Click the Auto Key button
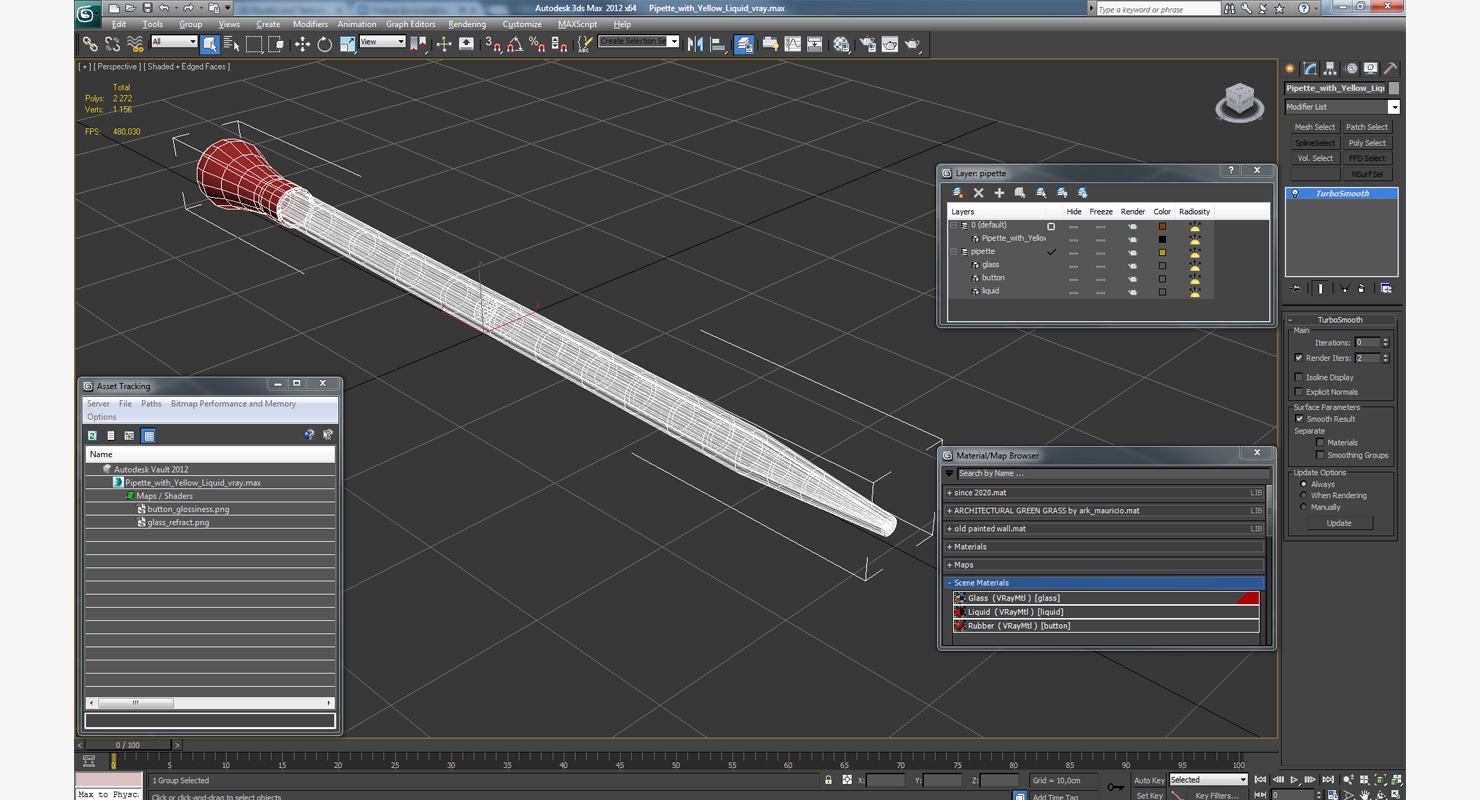 (x=1149, y=780)
